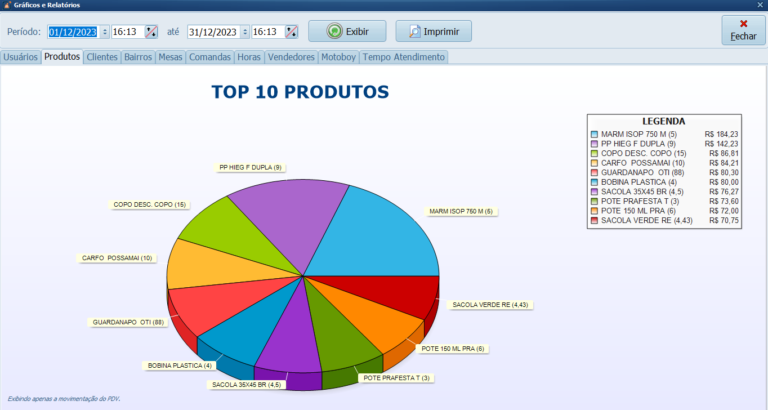Viewport: 768px width, 410px height.
Task: Click pie label 'PP HIEG F DUPLA (9)'
Action: (x=250, y=168)
